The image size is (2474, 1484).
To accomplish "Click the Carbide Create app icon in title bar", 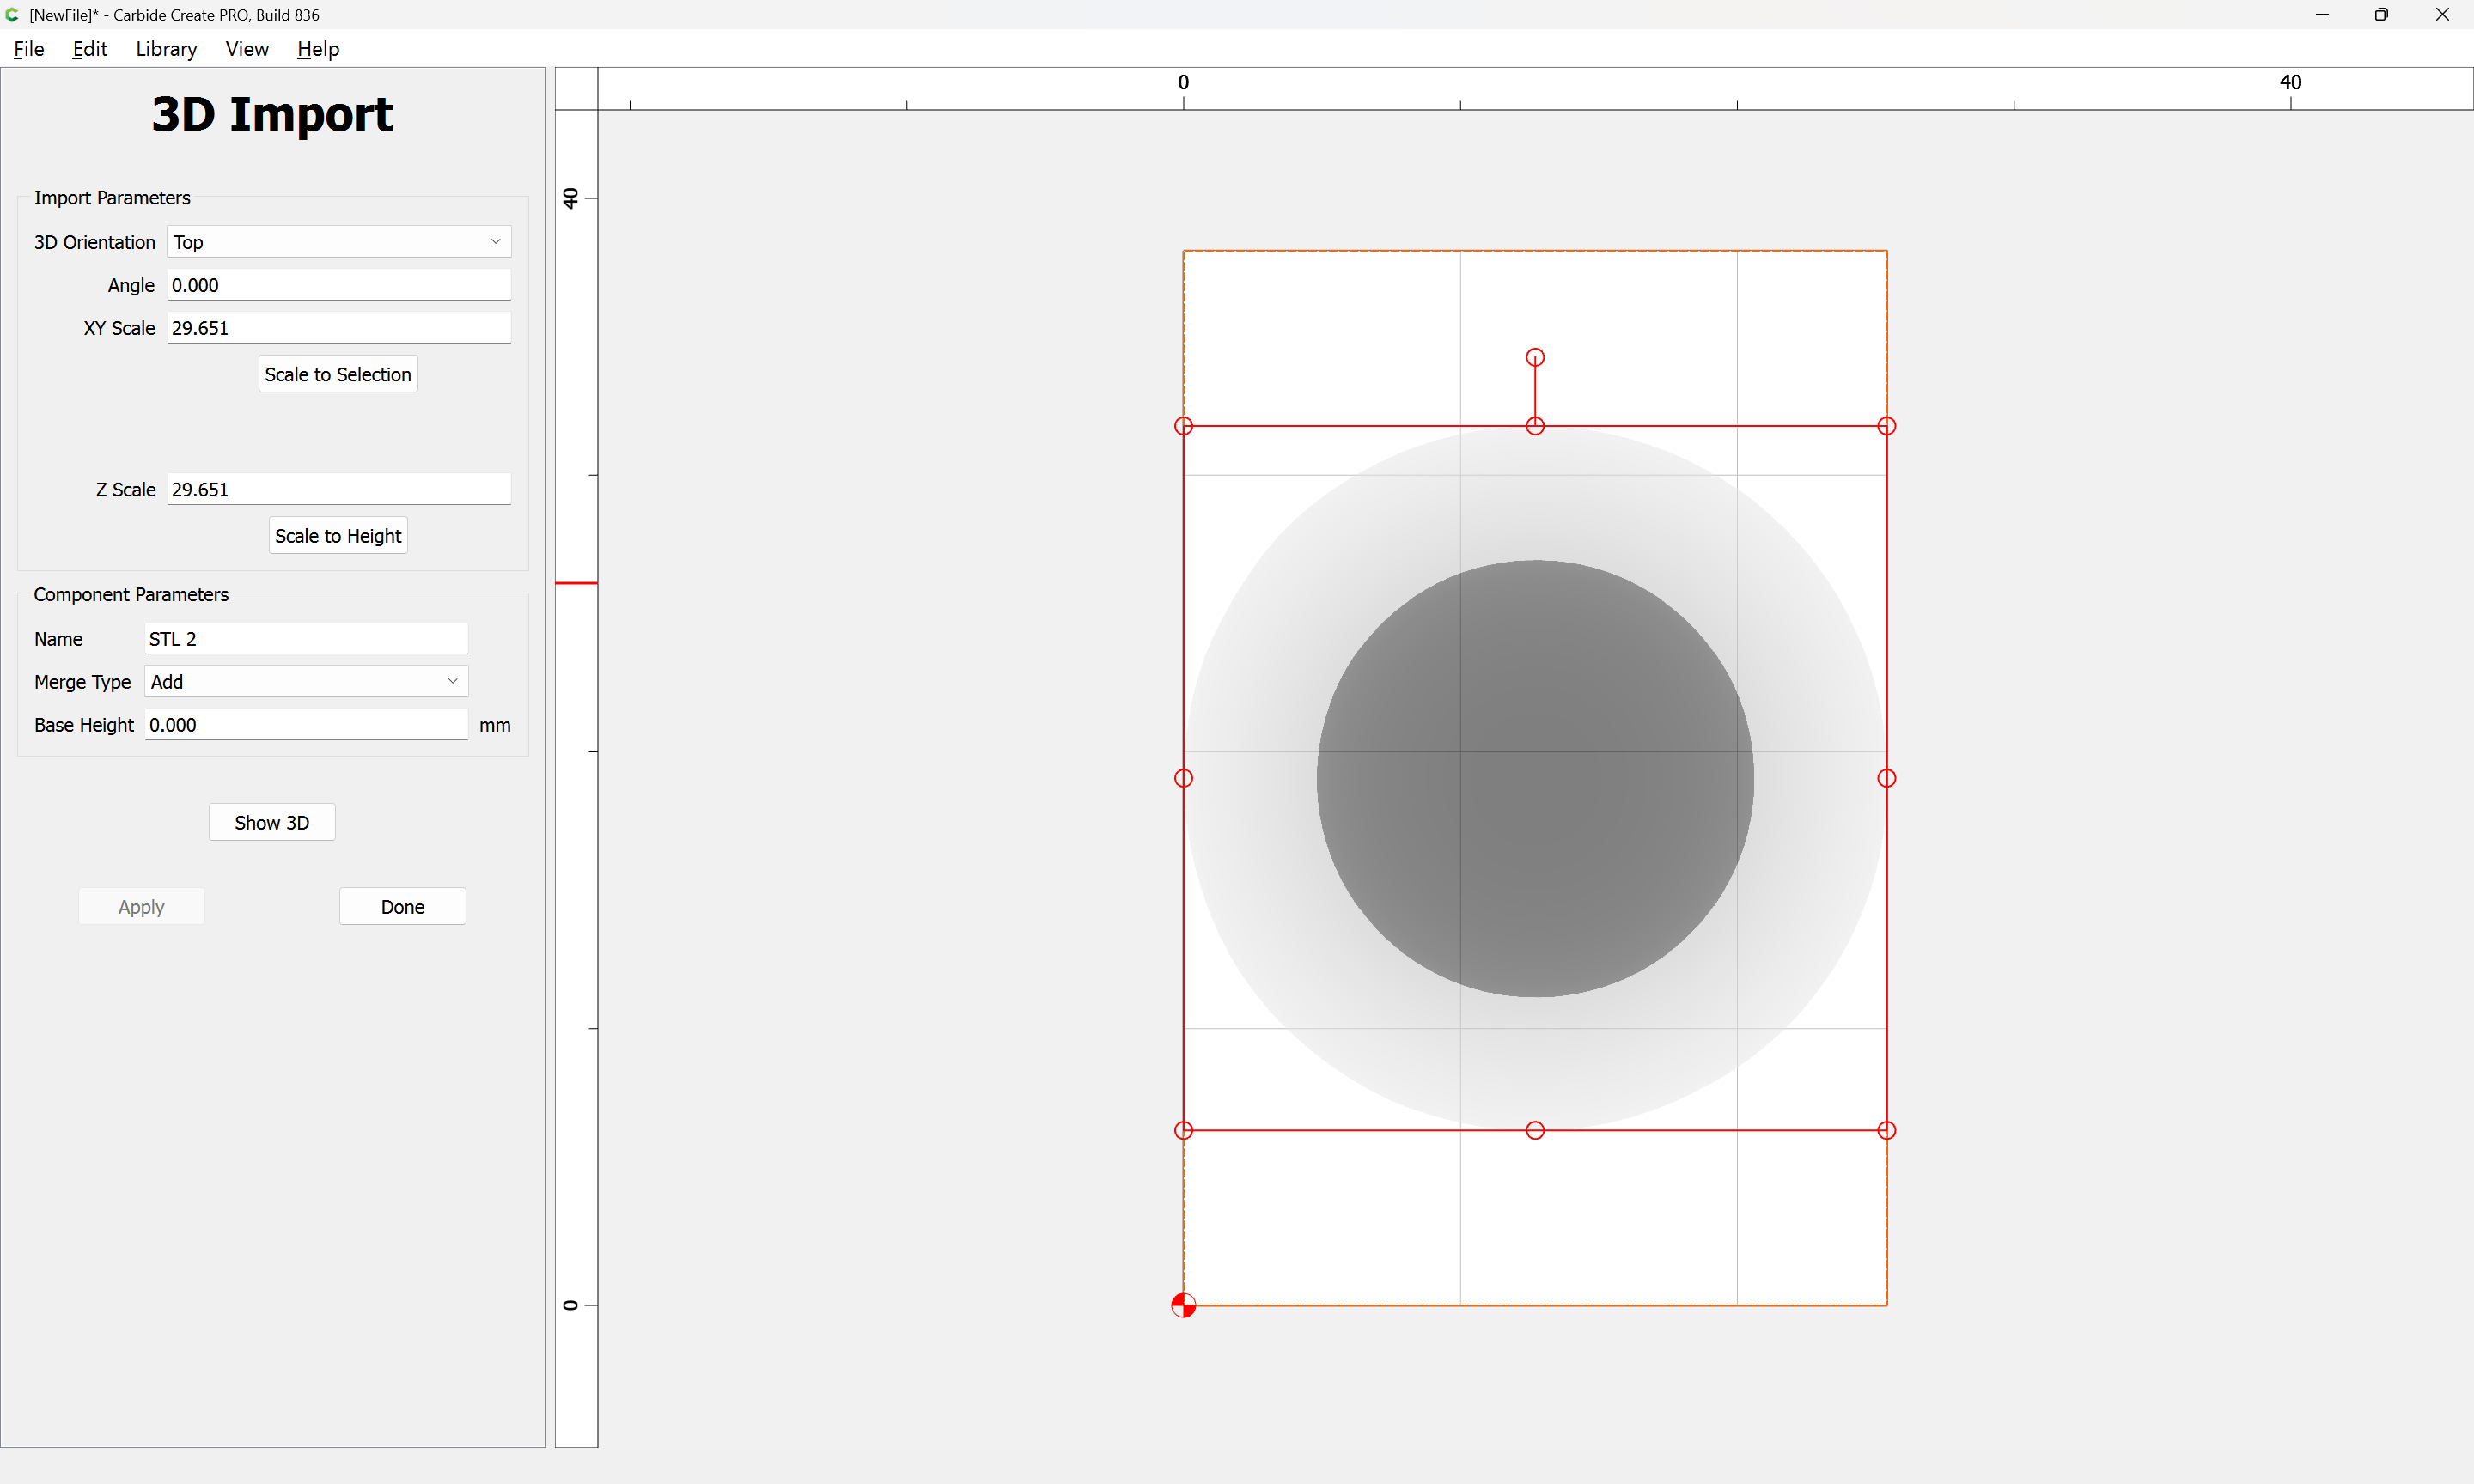I will coord(12,14).
